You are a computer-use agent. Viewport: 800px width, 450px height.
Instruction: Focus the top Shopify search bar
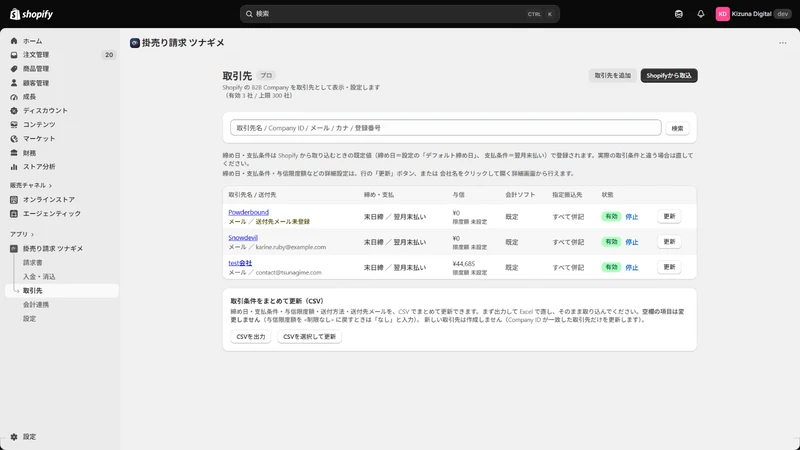pos(399,14)
